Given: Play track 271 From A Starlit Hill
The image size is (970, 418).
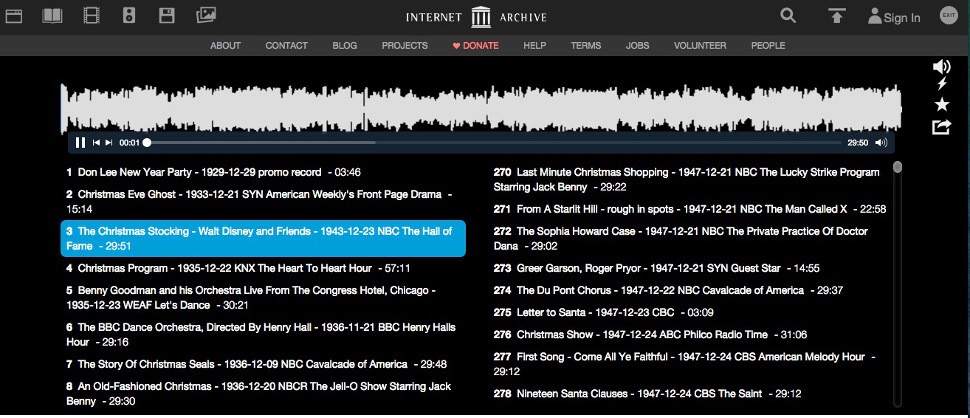Looking at the screenshot, I should [690, 209].
